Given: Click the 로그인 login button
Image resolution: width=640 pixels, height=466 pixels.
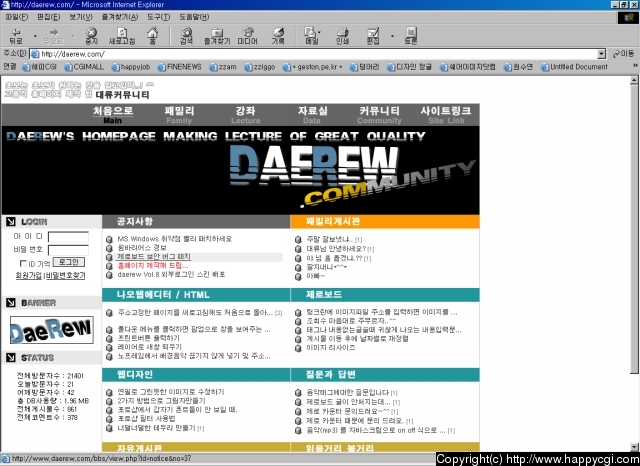Looking at the screenshot, I should (x=69, y=262).
